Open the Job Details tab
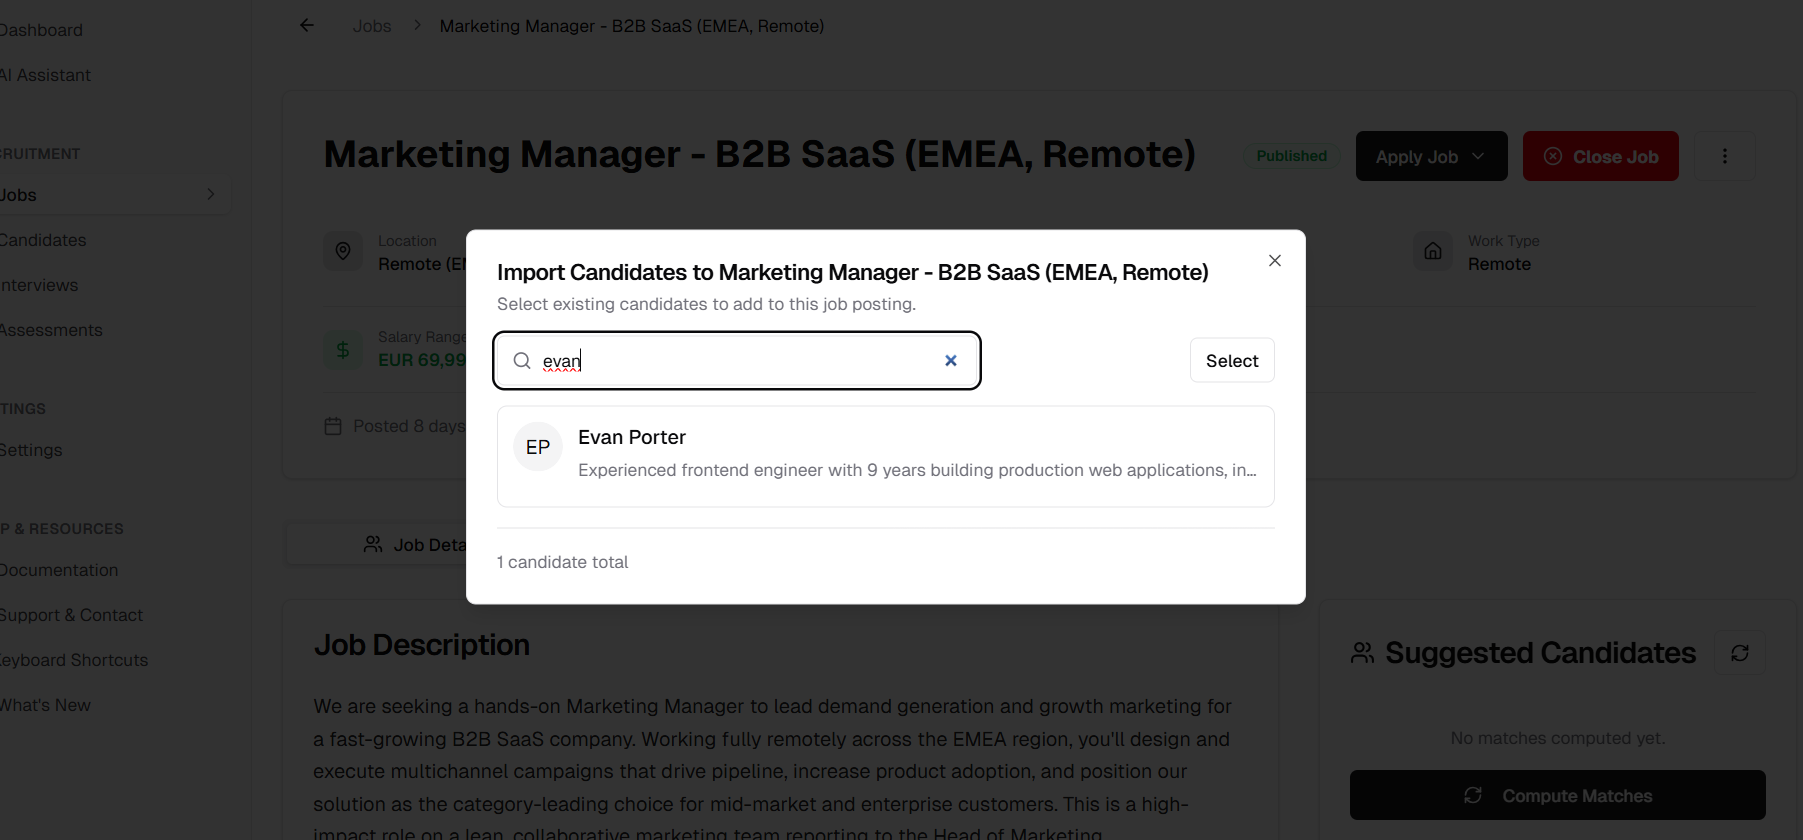The image size is (1803, 840). (x=415, y=545)
